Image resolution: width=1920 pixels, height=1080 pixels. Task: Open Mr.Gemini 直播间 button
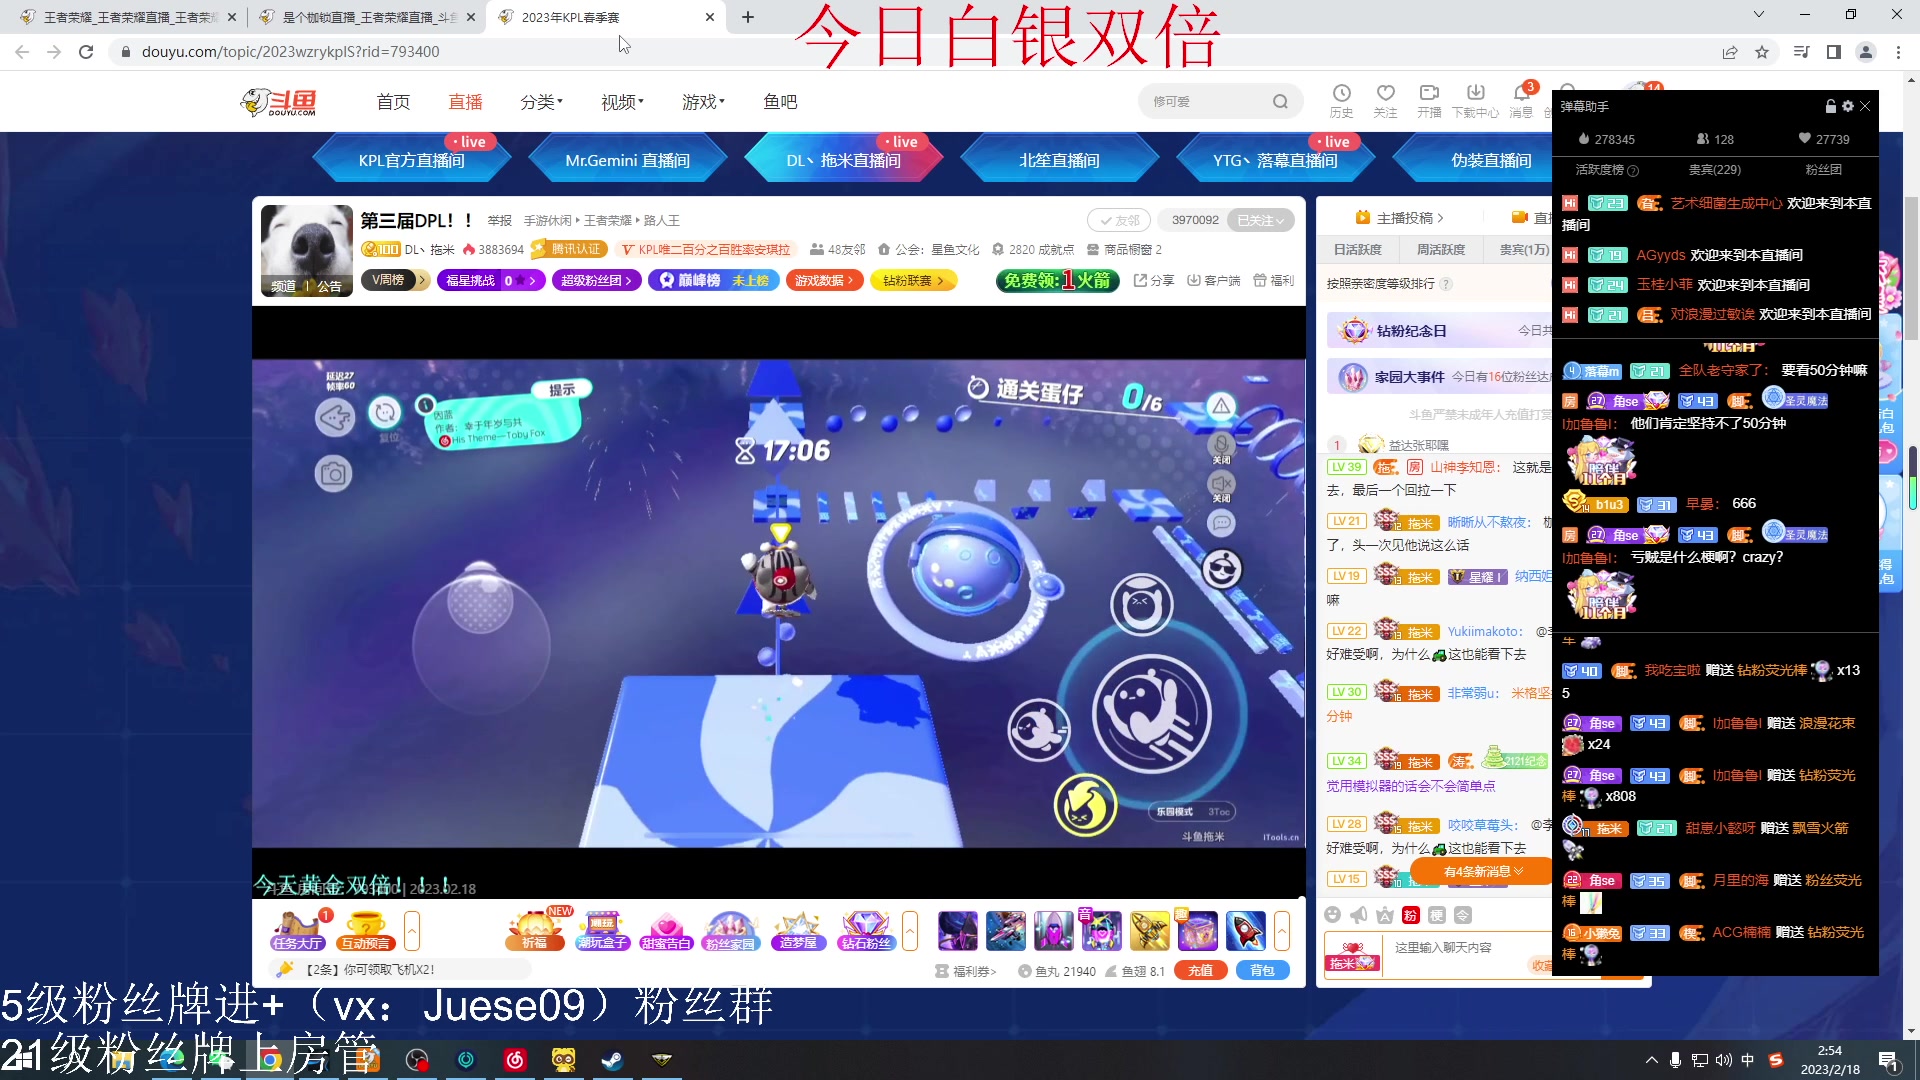pos(628,160)
